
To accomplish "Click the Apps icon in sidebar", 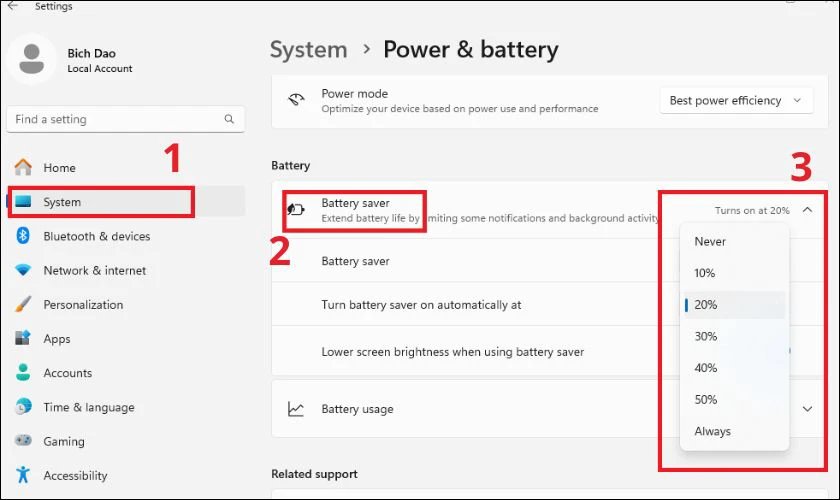I will (x=23, y=339).
